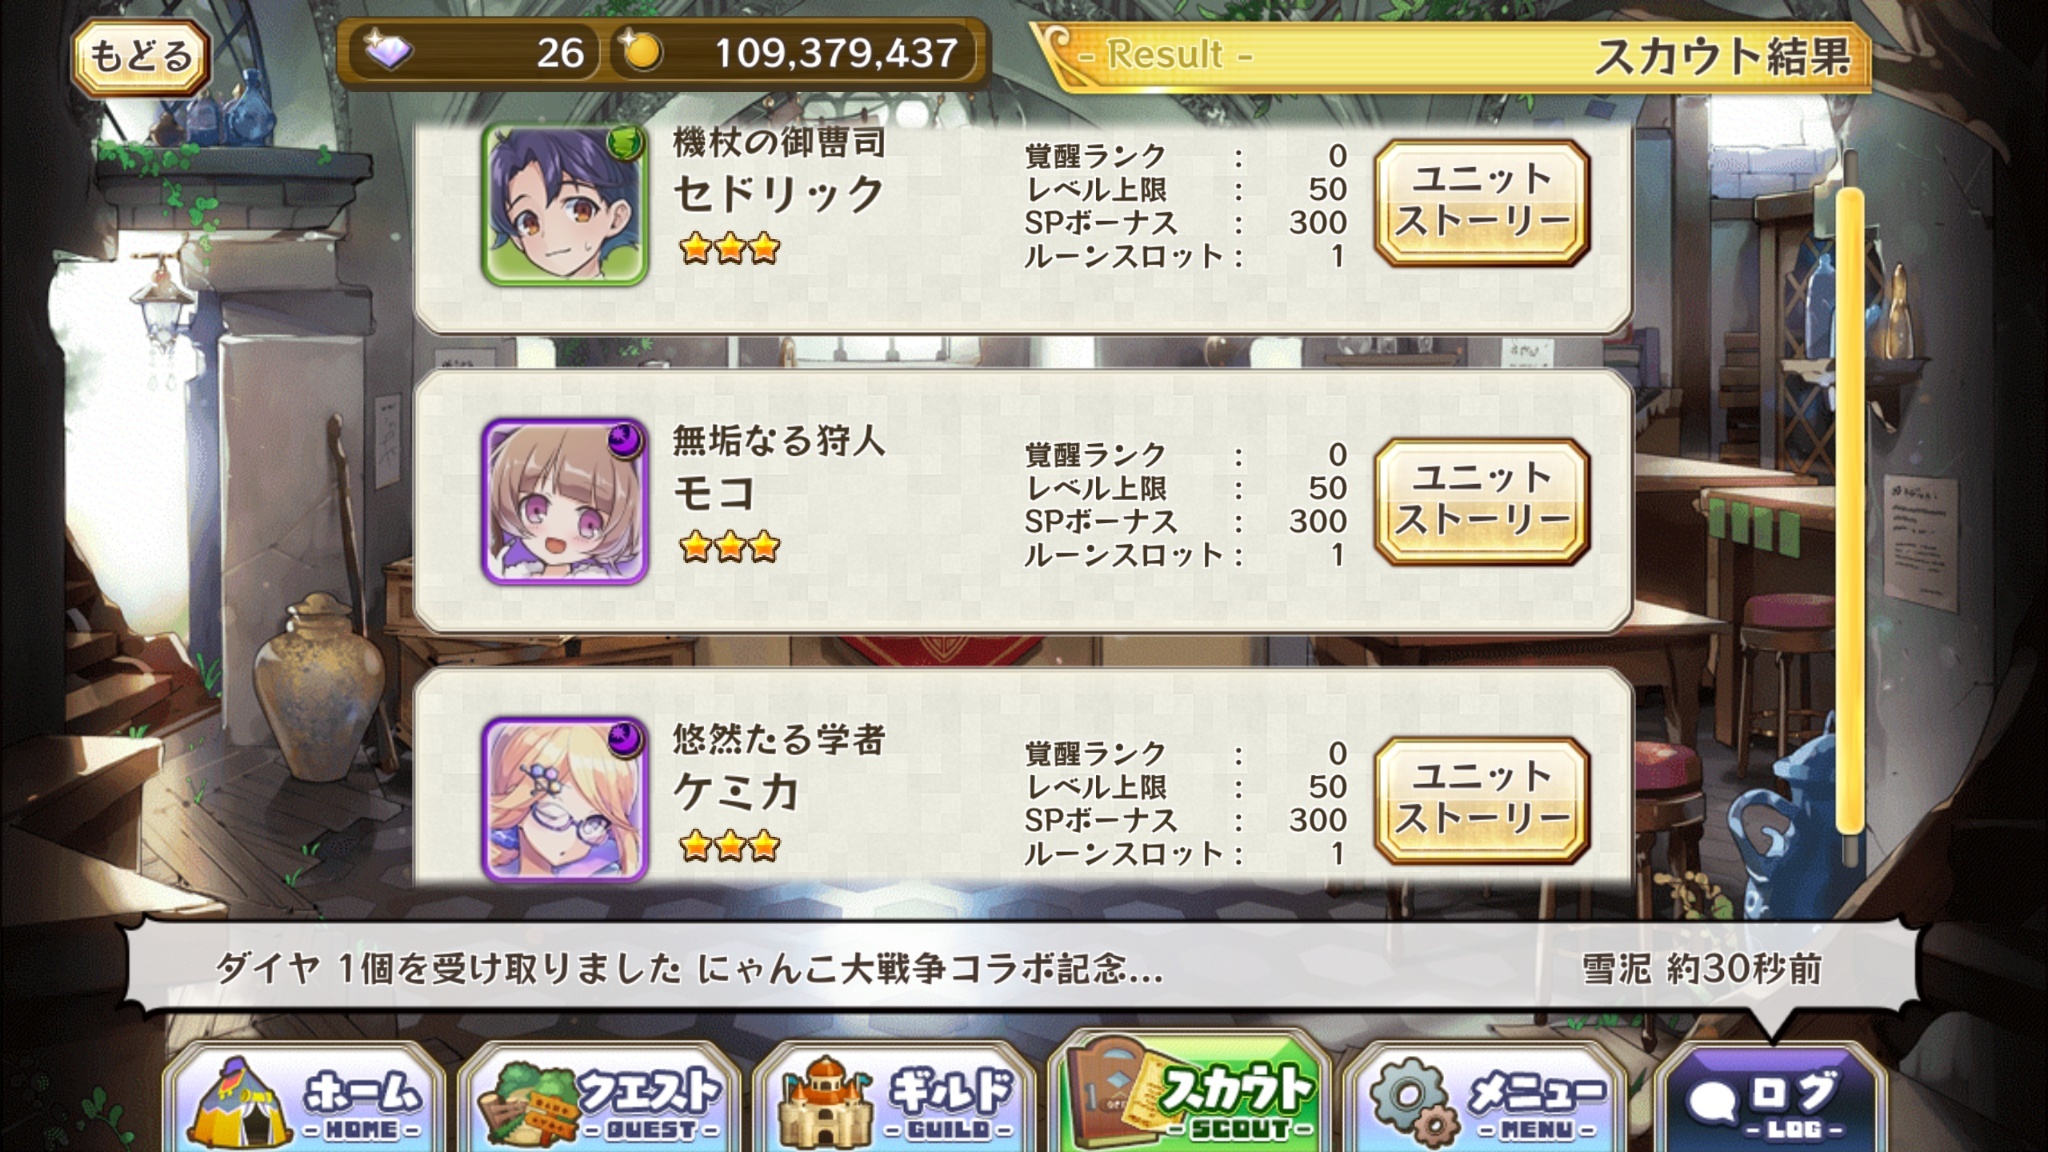
Task: Click the diamond gem currency icon
Action: coord(388,52)
